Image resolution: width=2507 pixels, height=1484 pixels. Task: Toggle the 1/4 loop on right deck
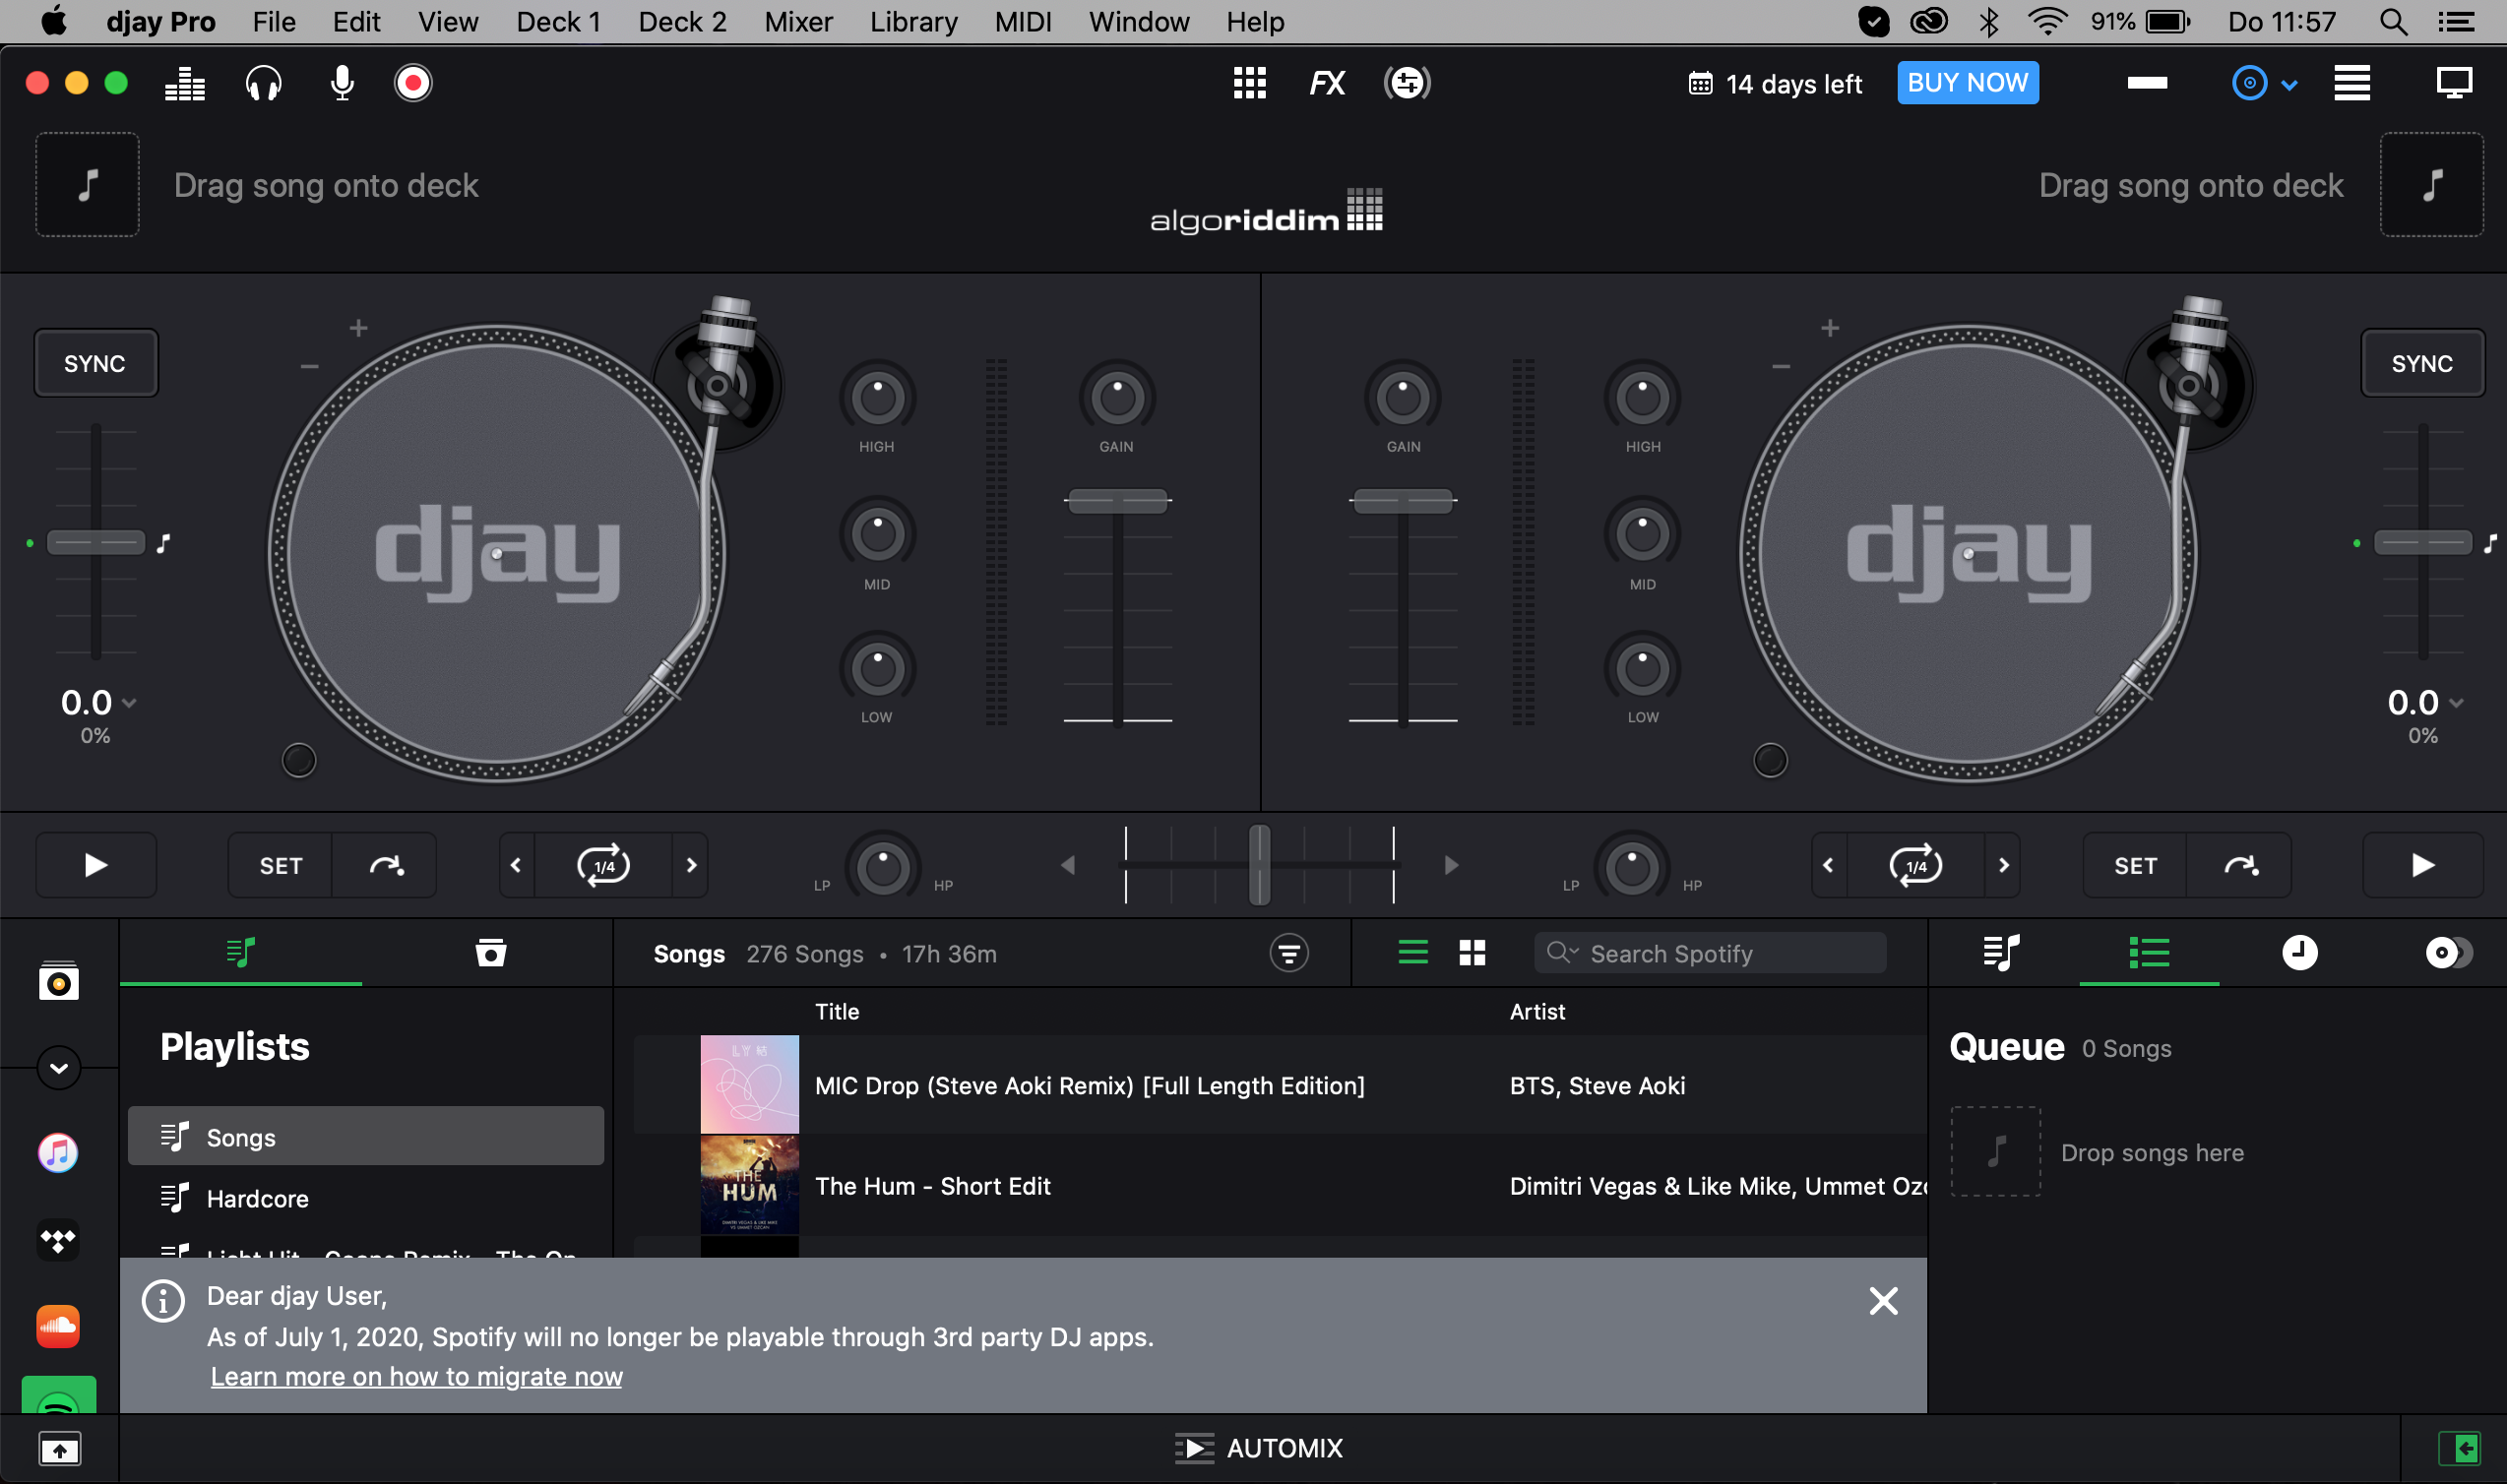click(x=1916, y=865)
